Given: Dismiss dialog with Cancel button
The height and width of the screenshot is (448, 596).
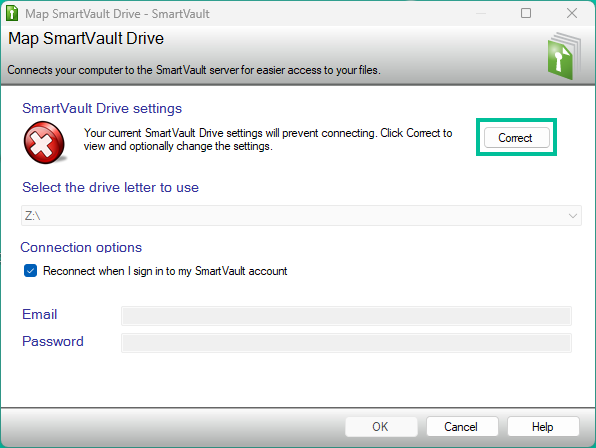Looking at the screenshot, I should pyautogui.click(x=462, y=427).
